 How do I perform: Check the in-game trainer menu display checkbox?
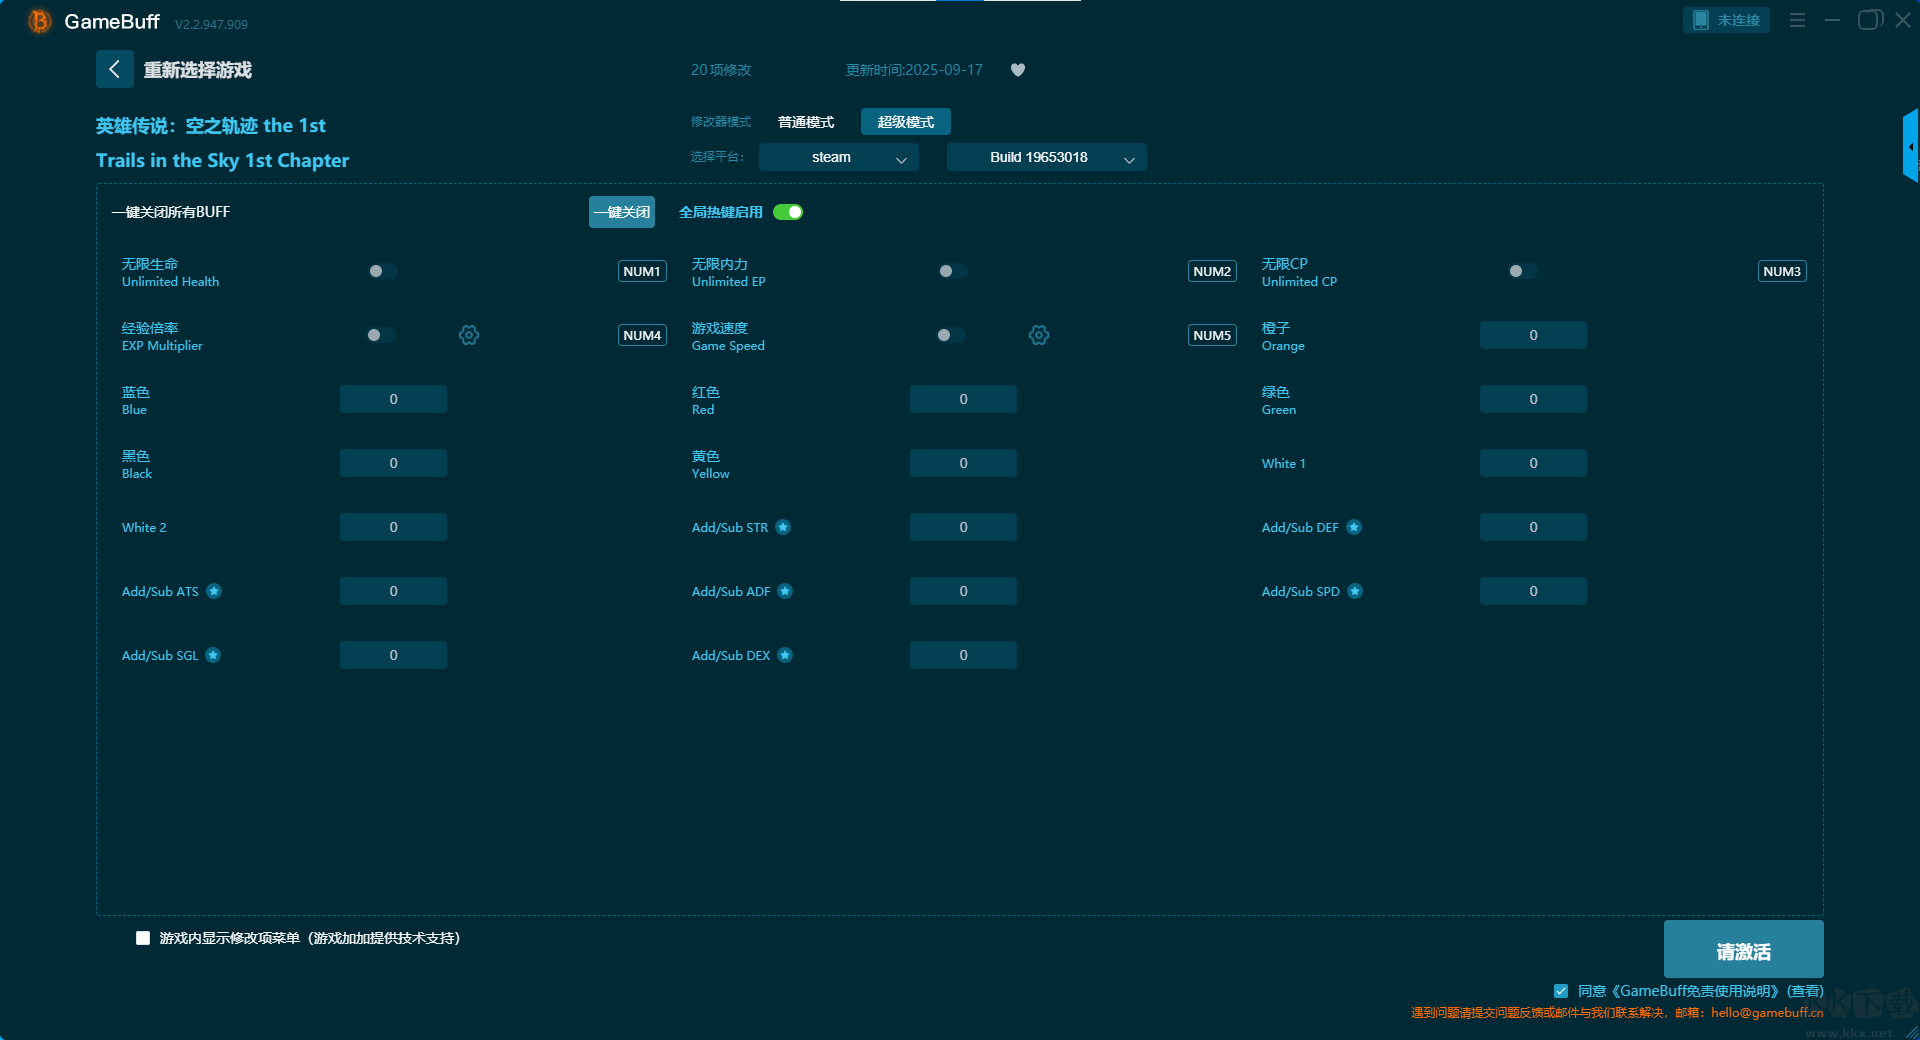pos(143,938)
